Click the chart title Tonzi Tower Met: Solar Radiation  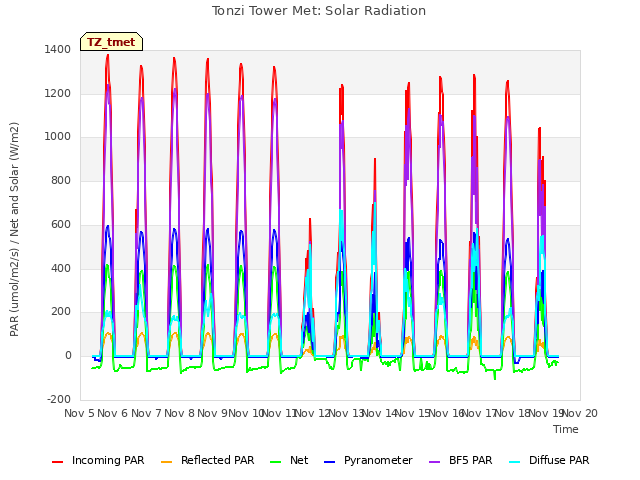(x=318, y=11)
